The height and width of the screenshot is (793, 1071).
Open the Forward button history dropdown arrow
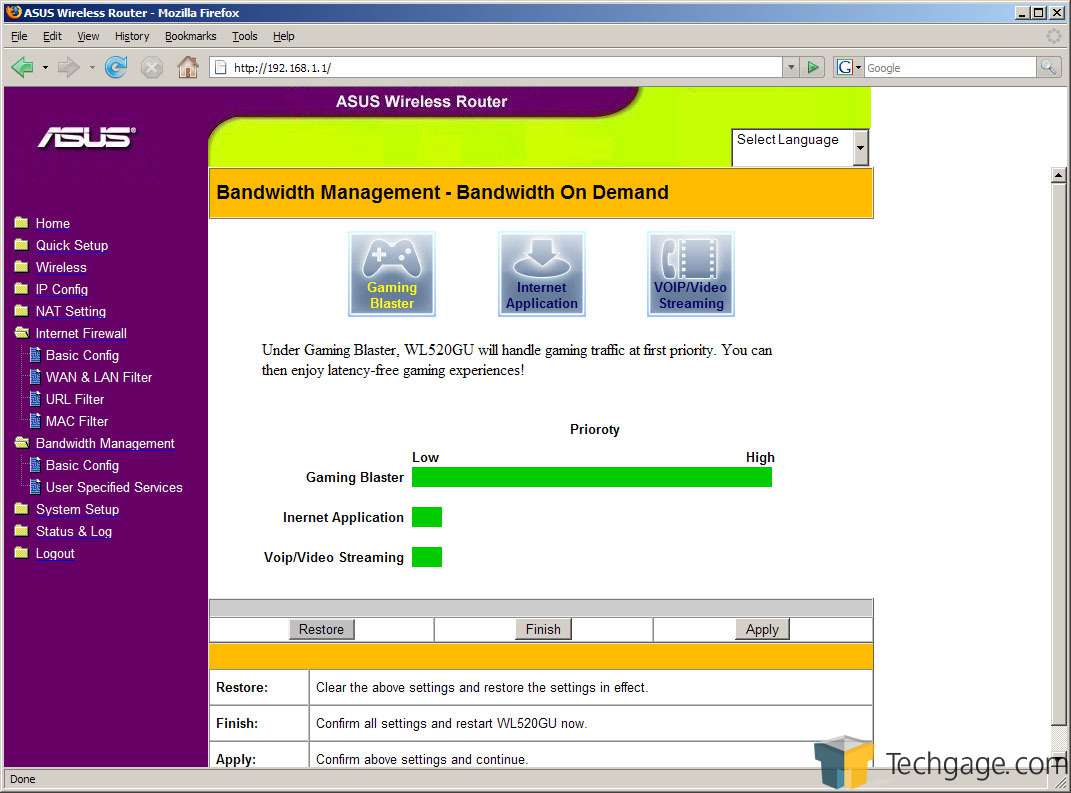click(x=92, y=68)
